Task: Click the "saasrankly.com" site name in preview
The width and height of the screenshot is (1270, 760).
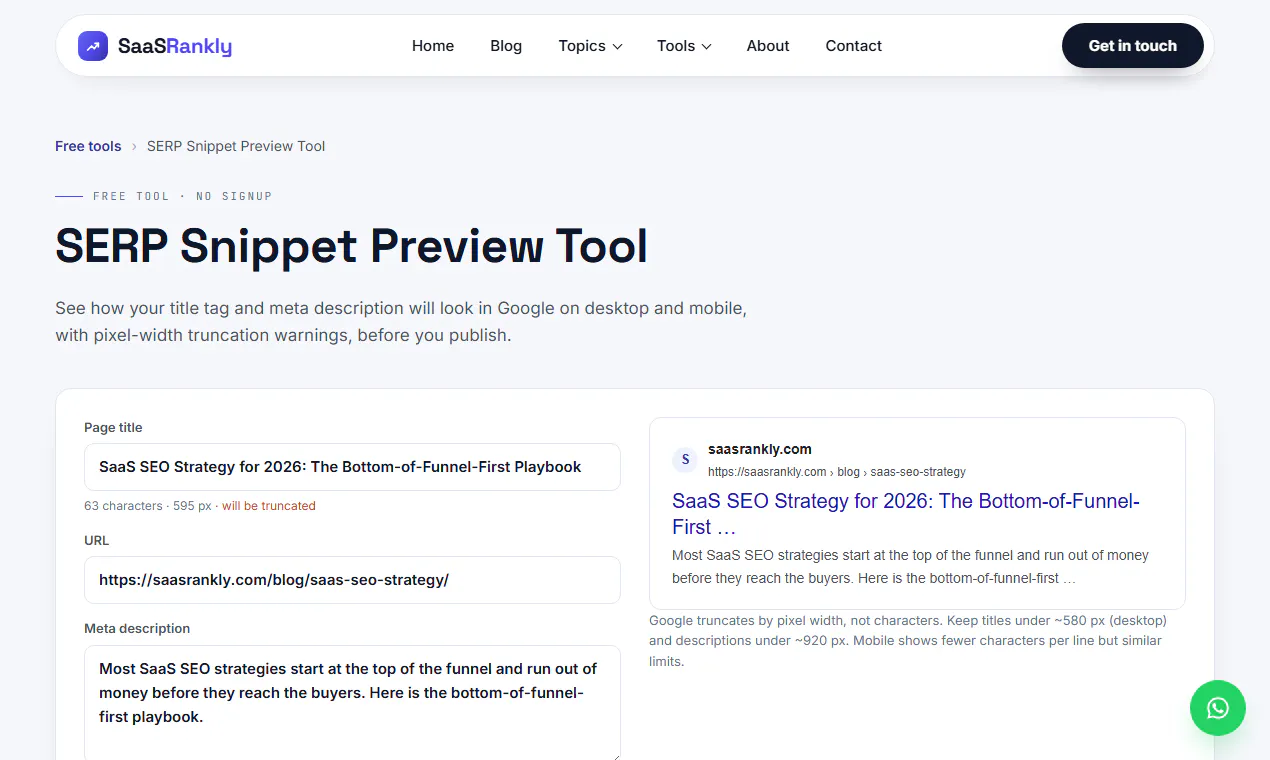Action: [760, 449]
